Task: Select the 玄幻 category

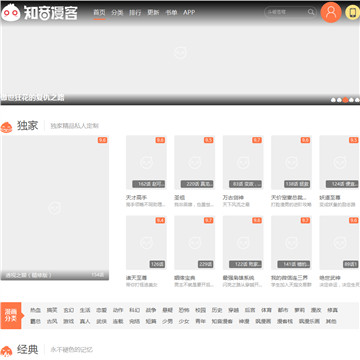Action: [68, 310]
